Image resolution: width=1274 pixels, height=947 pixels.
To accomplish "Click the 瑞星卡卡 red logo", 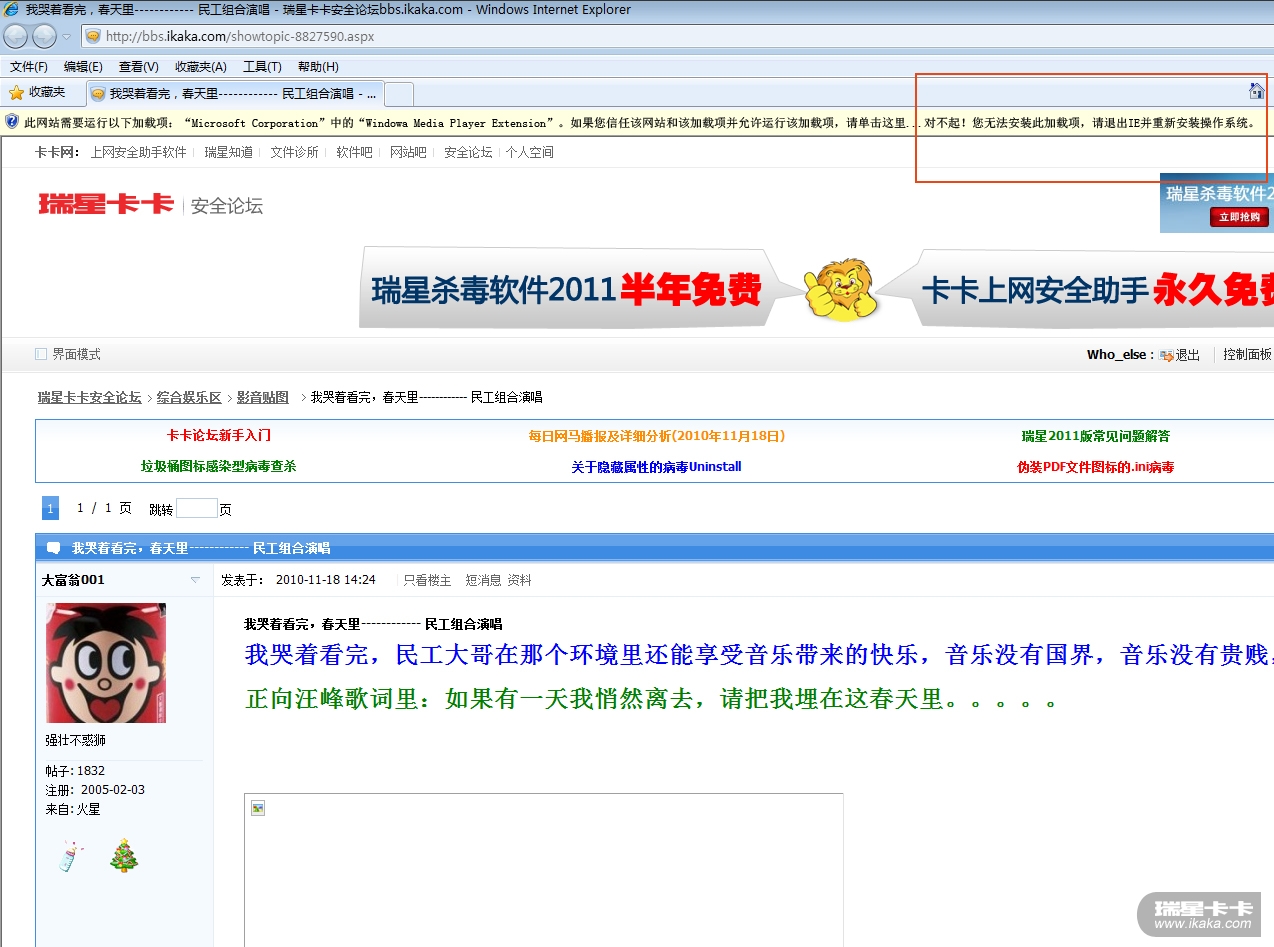I will (106, 204).
